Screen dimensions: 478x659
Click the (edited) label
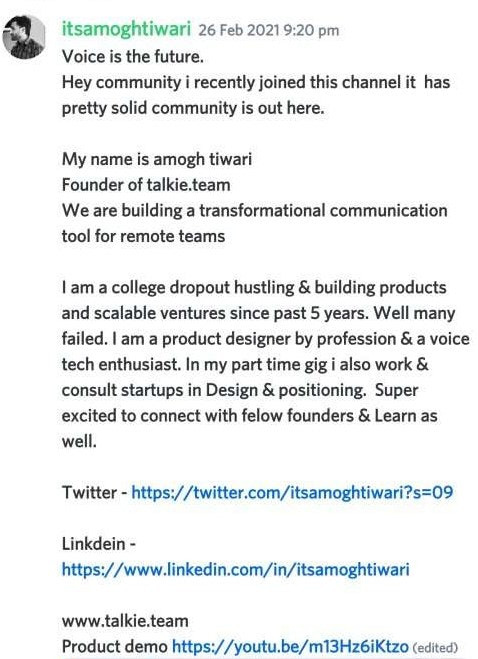pyautogui.click(x=435, y=648)
